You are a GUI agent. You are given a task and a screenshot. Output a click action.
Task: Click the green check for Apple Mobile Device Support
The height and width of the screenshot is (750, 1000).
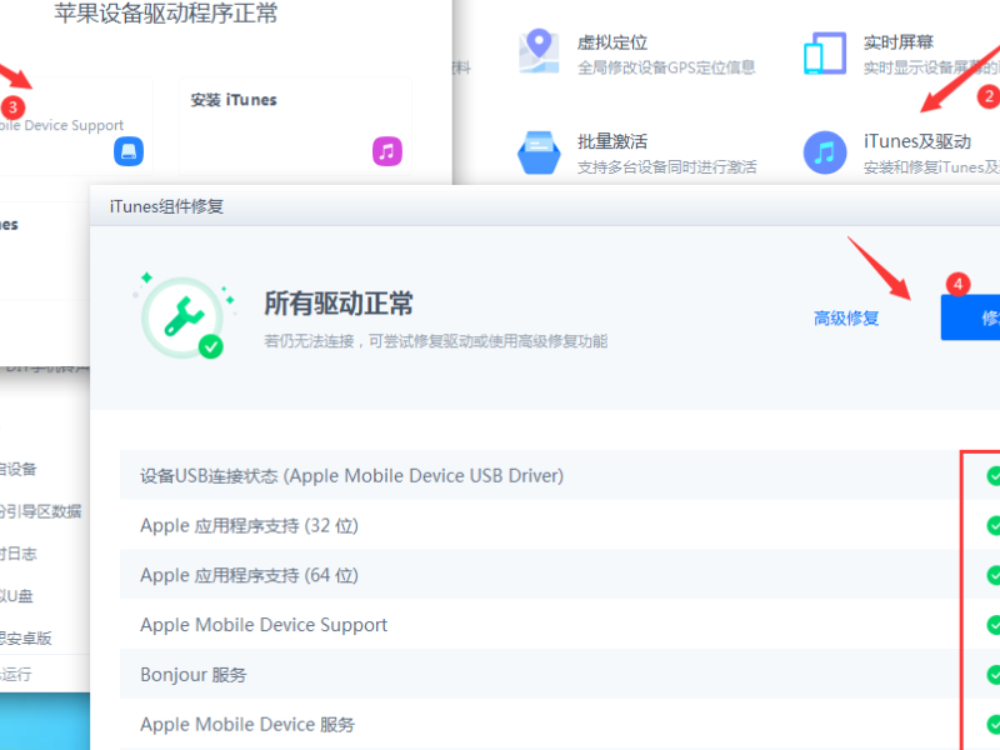(994, 625)
